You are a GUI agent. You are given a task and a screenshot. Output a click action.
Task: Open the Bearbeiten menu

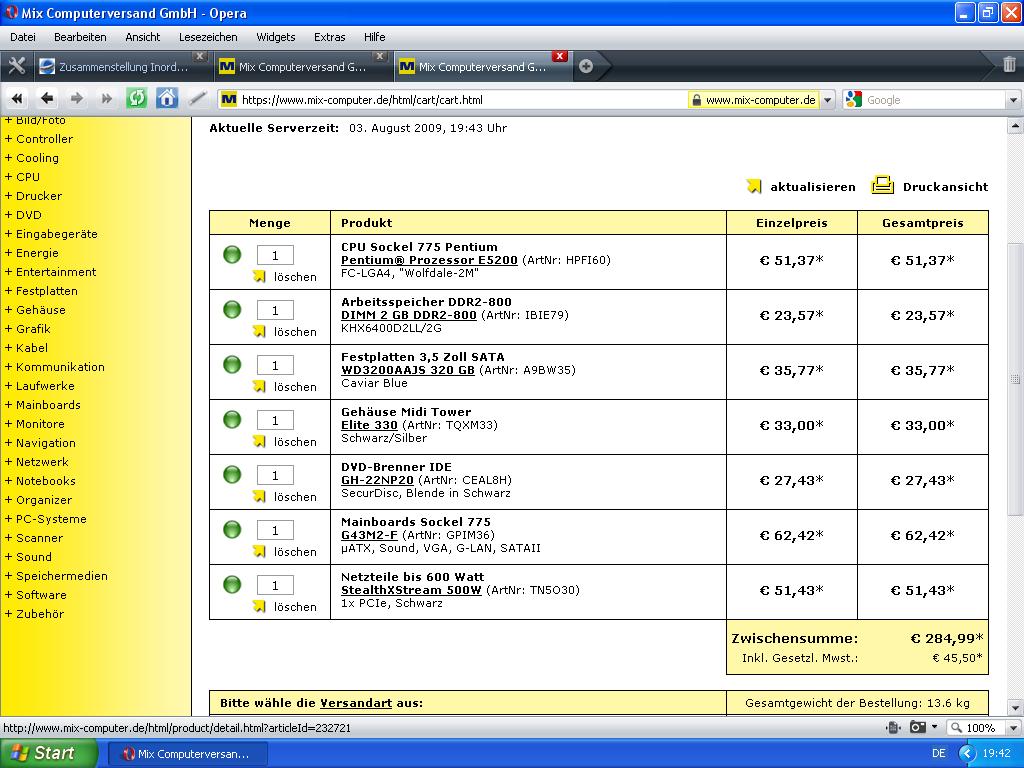pos(80,37)
